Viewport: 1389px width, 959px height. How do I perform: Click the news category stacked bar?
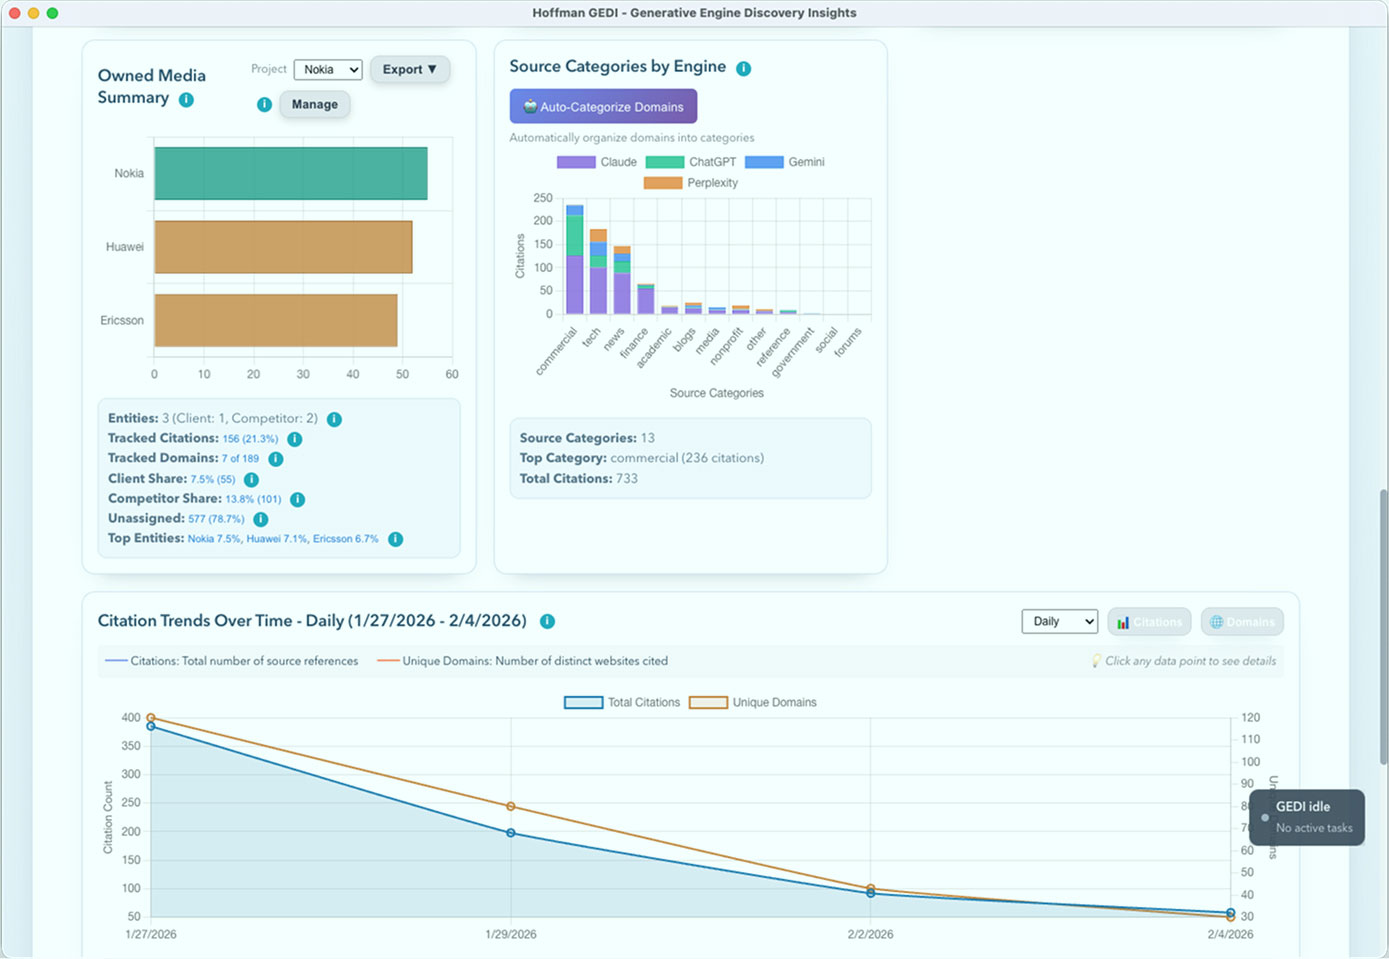click(622, 281)
